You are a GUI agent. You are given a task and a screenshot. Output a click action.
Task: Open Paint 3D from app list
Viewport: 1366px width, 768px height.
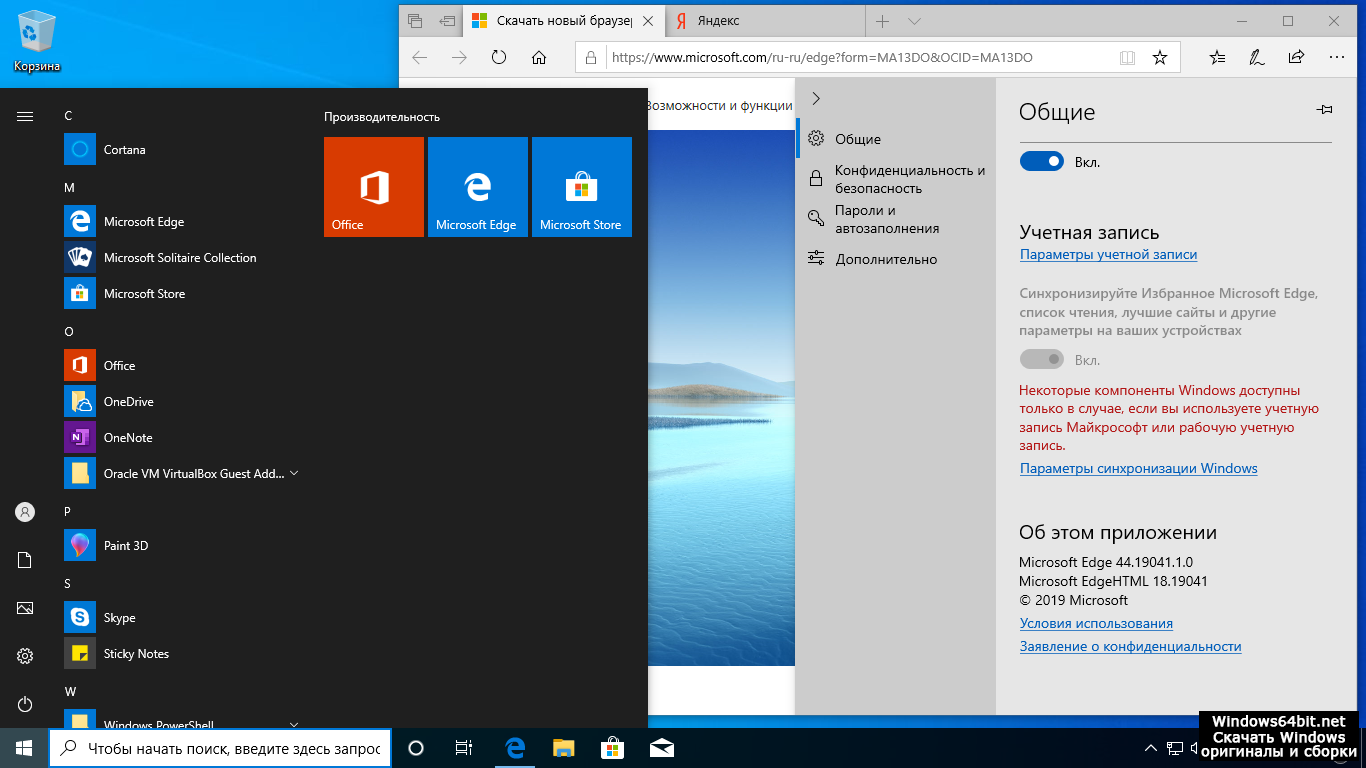[126, 546]
